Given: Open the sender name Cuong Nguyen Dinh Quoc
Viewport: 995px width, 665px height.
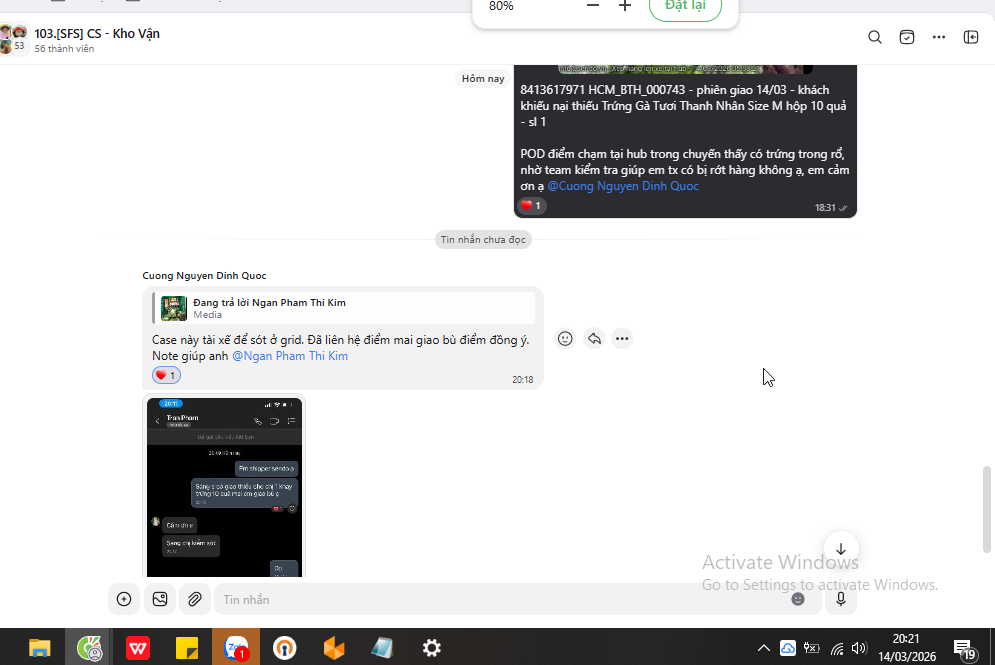Looking at the screenshot, I should [x=204, y=275].
